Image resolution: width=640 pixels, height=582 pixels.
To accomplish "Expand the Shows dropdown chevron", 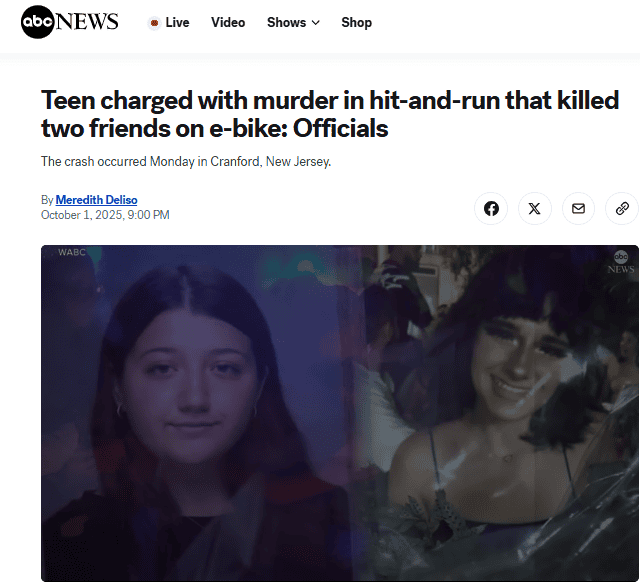I will pyautogui.click(x=316, y=23).
